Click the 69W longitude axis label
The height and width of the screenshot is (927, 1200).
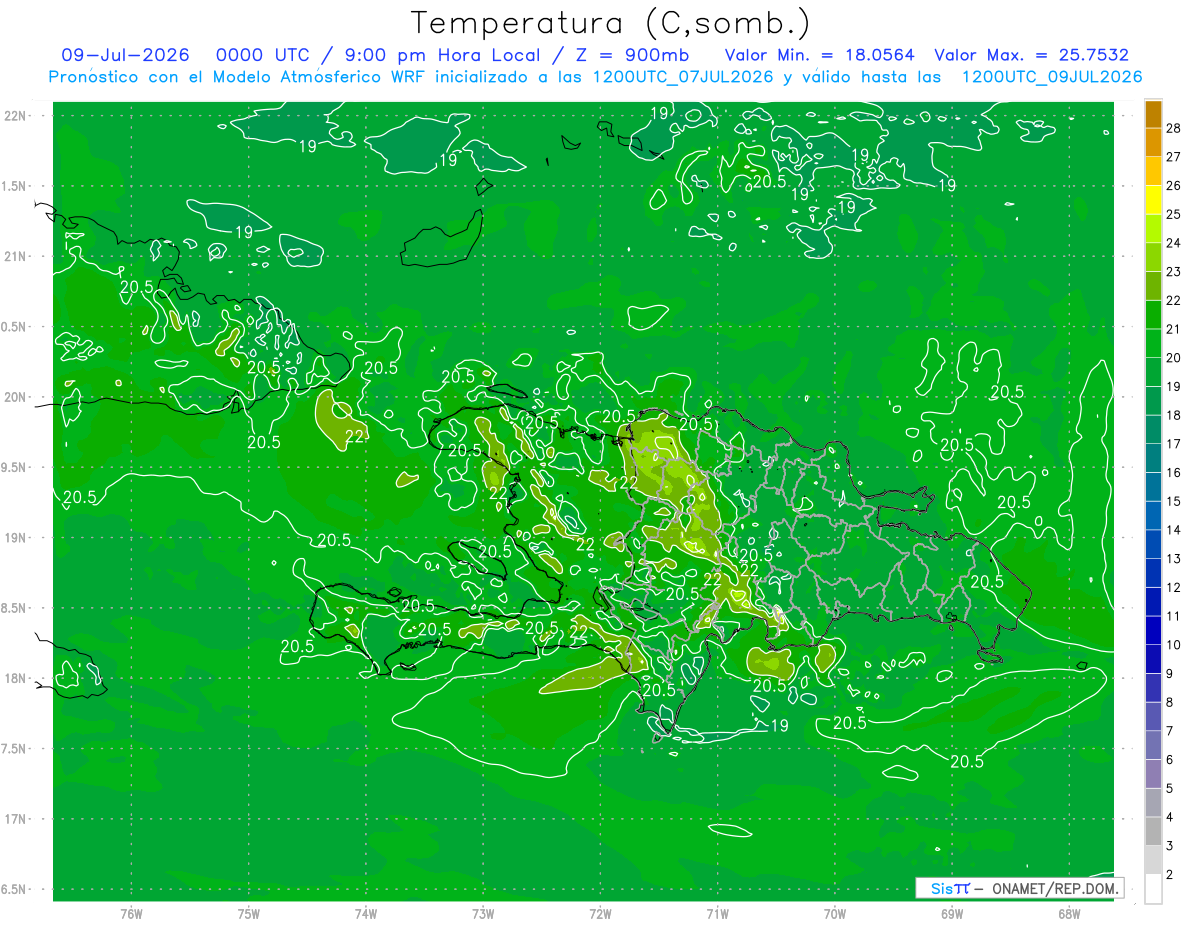pyautogui.click(x=952, y=913)
